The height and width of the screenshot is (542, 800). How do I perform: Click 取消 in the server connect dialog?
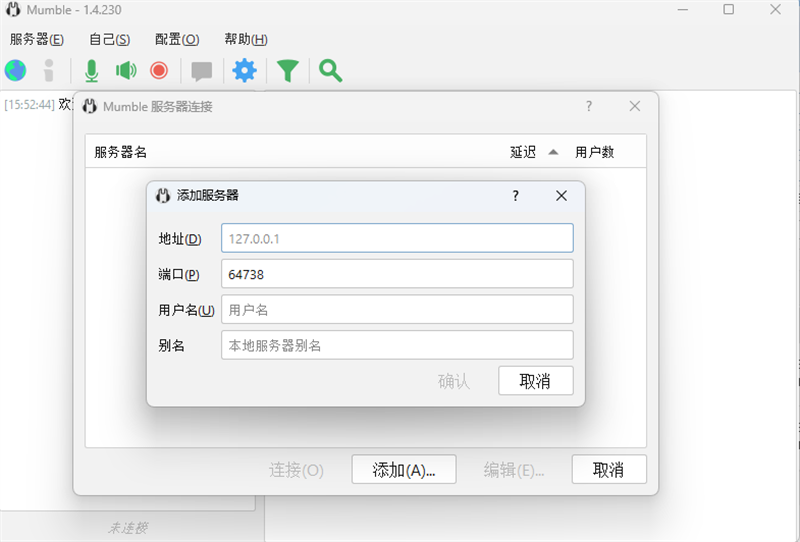pyautogui.click(x=609, y=470)
